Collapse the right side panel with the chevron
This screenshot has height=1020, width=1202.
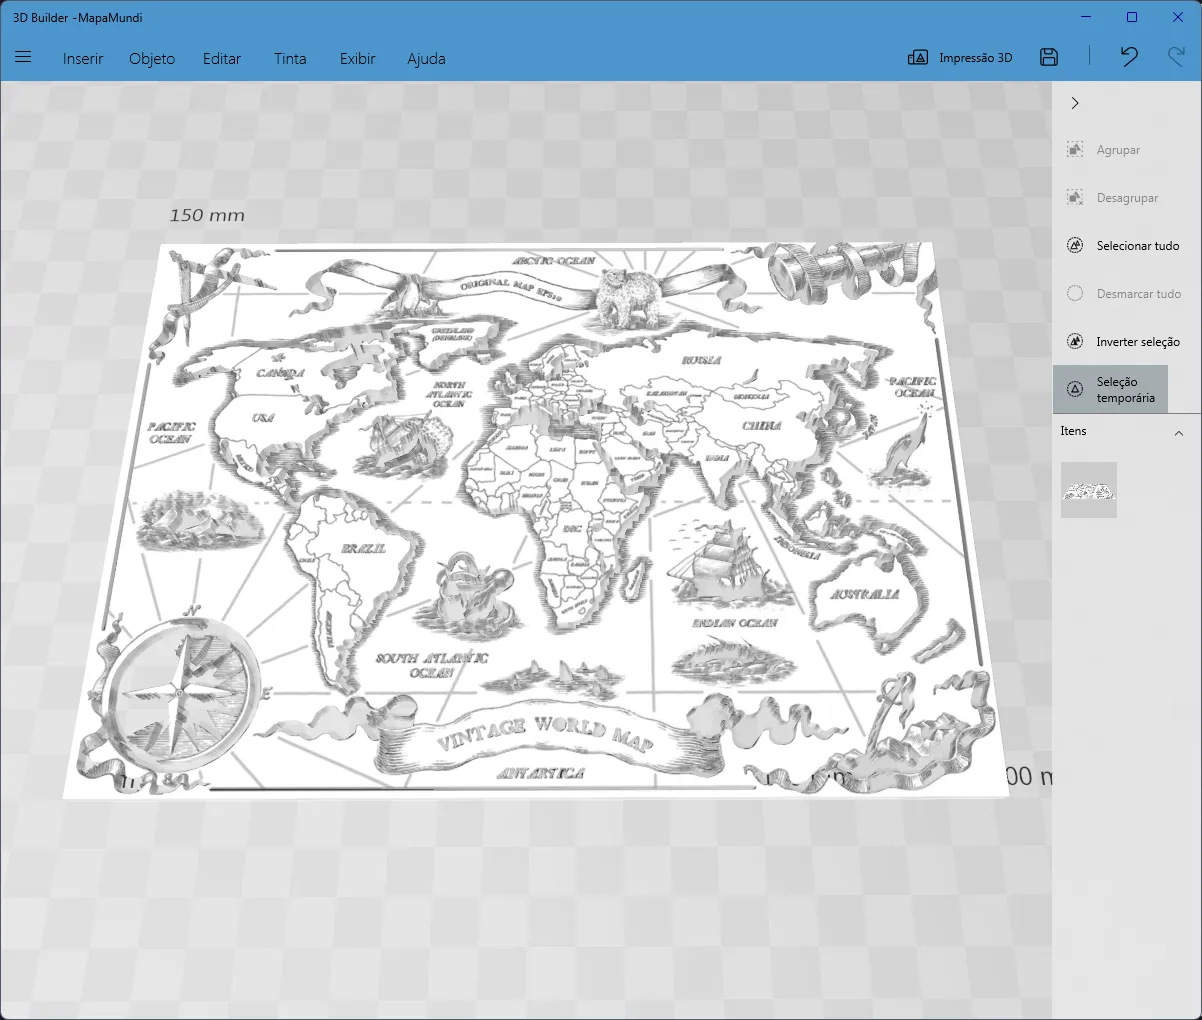1075,103
